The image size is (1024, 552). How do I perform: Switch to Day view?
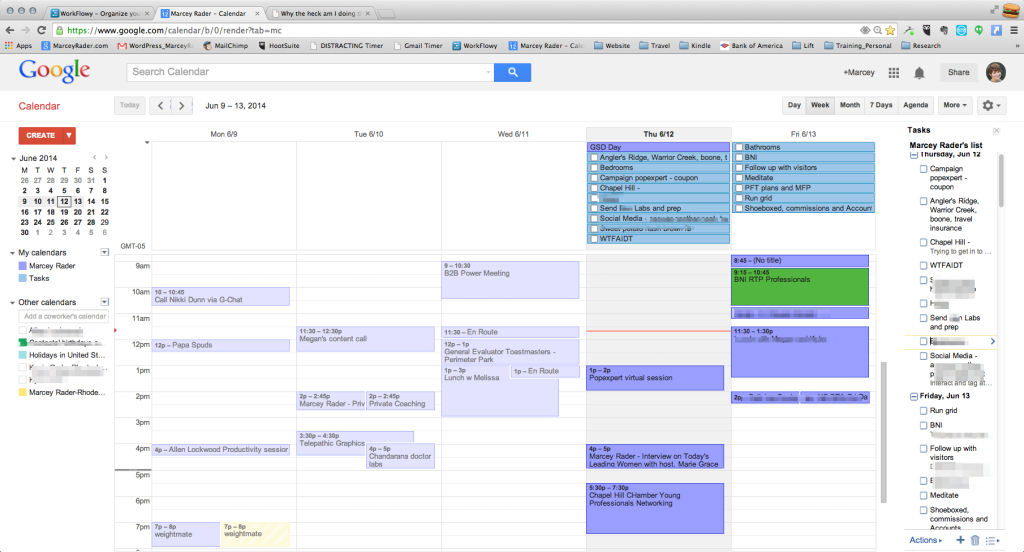(793, 105)
